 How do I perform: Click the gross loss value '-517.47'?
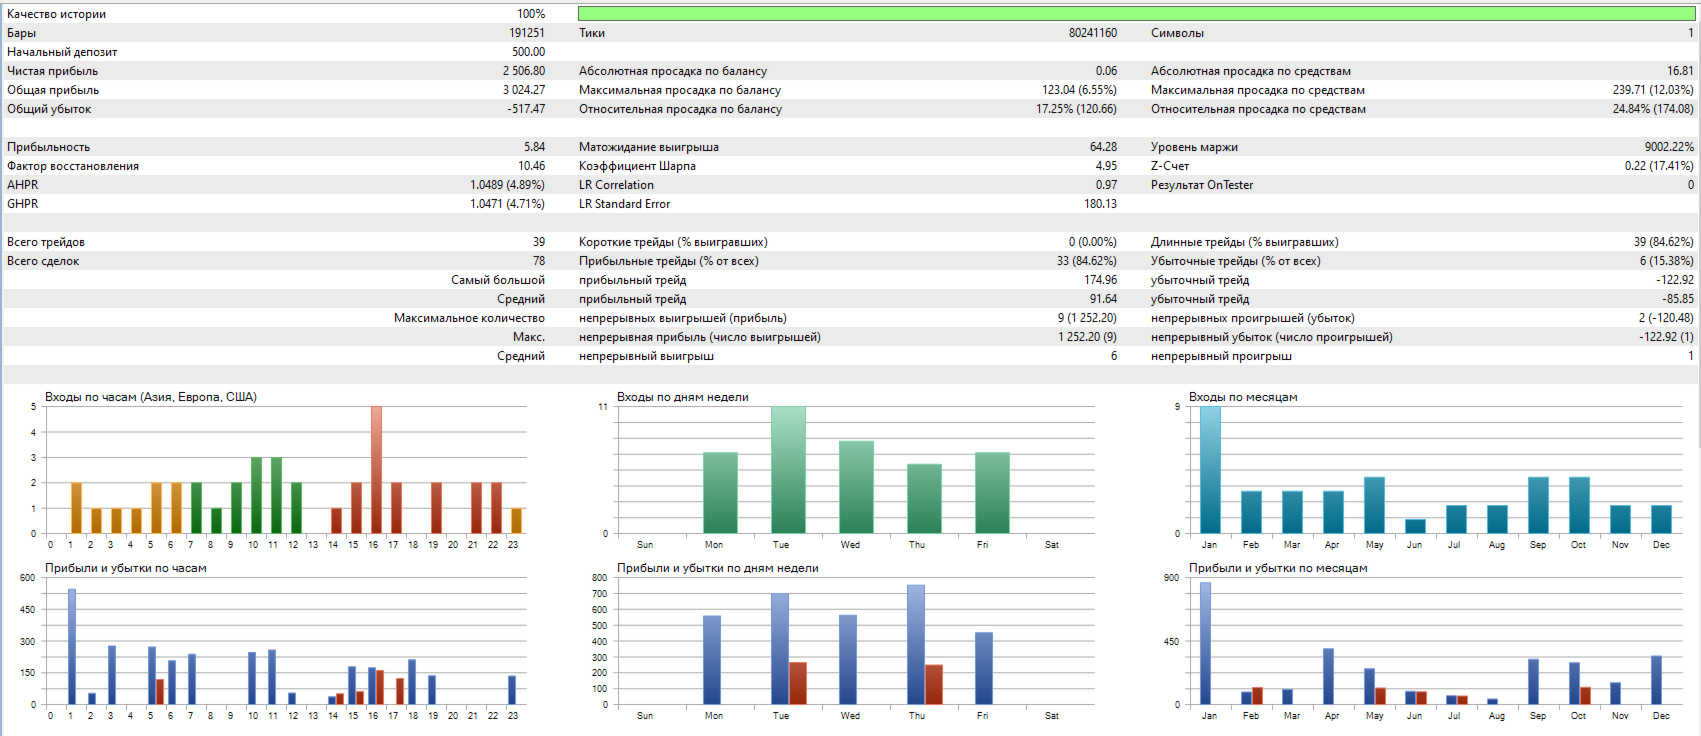point(527,109)
